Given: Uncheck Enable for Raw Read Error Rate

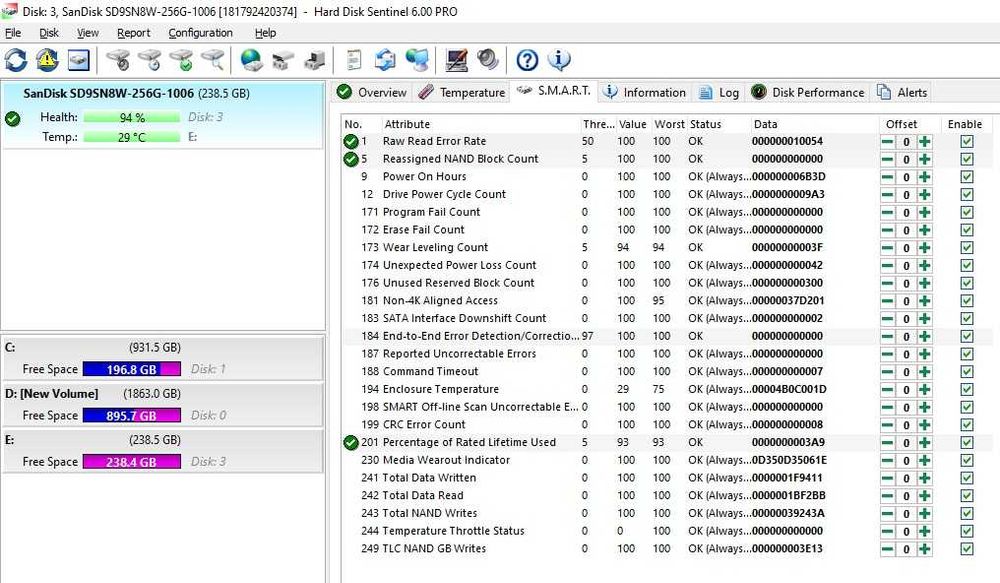Looking at the screenshot, I should pyautogui.click(x=967, y=142).
